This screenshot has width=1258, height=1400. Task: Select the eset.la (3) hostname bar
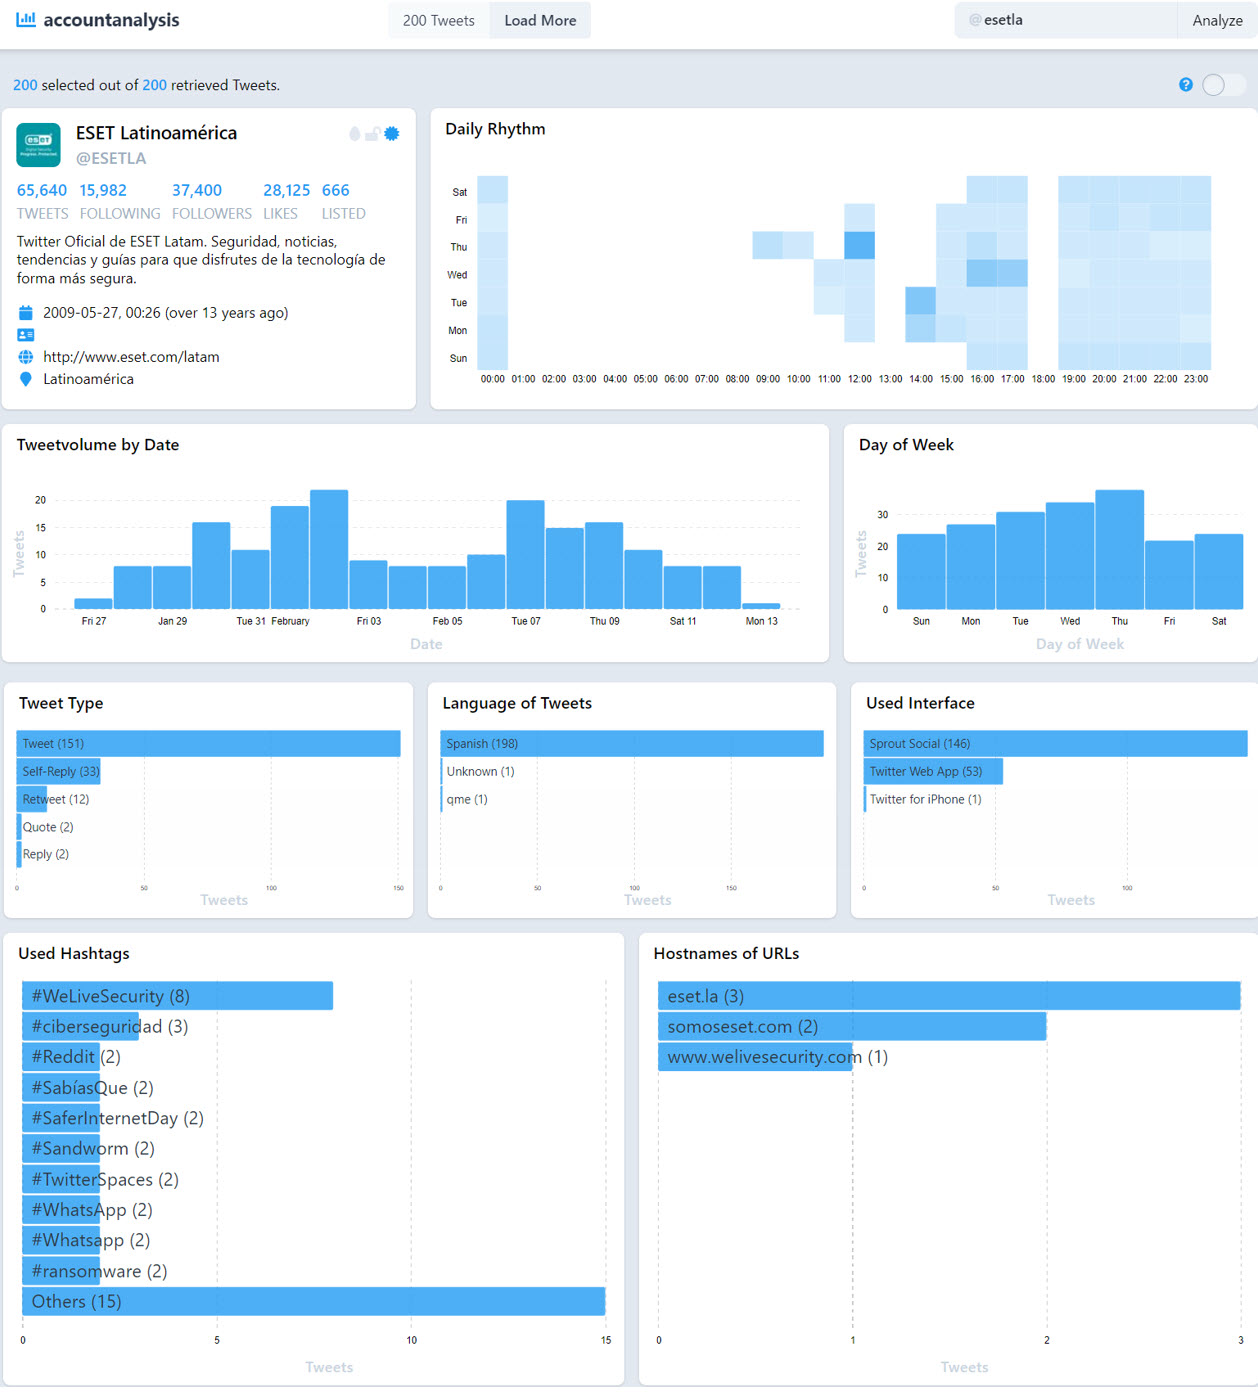click(x=948, y=996)
